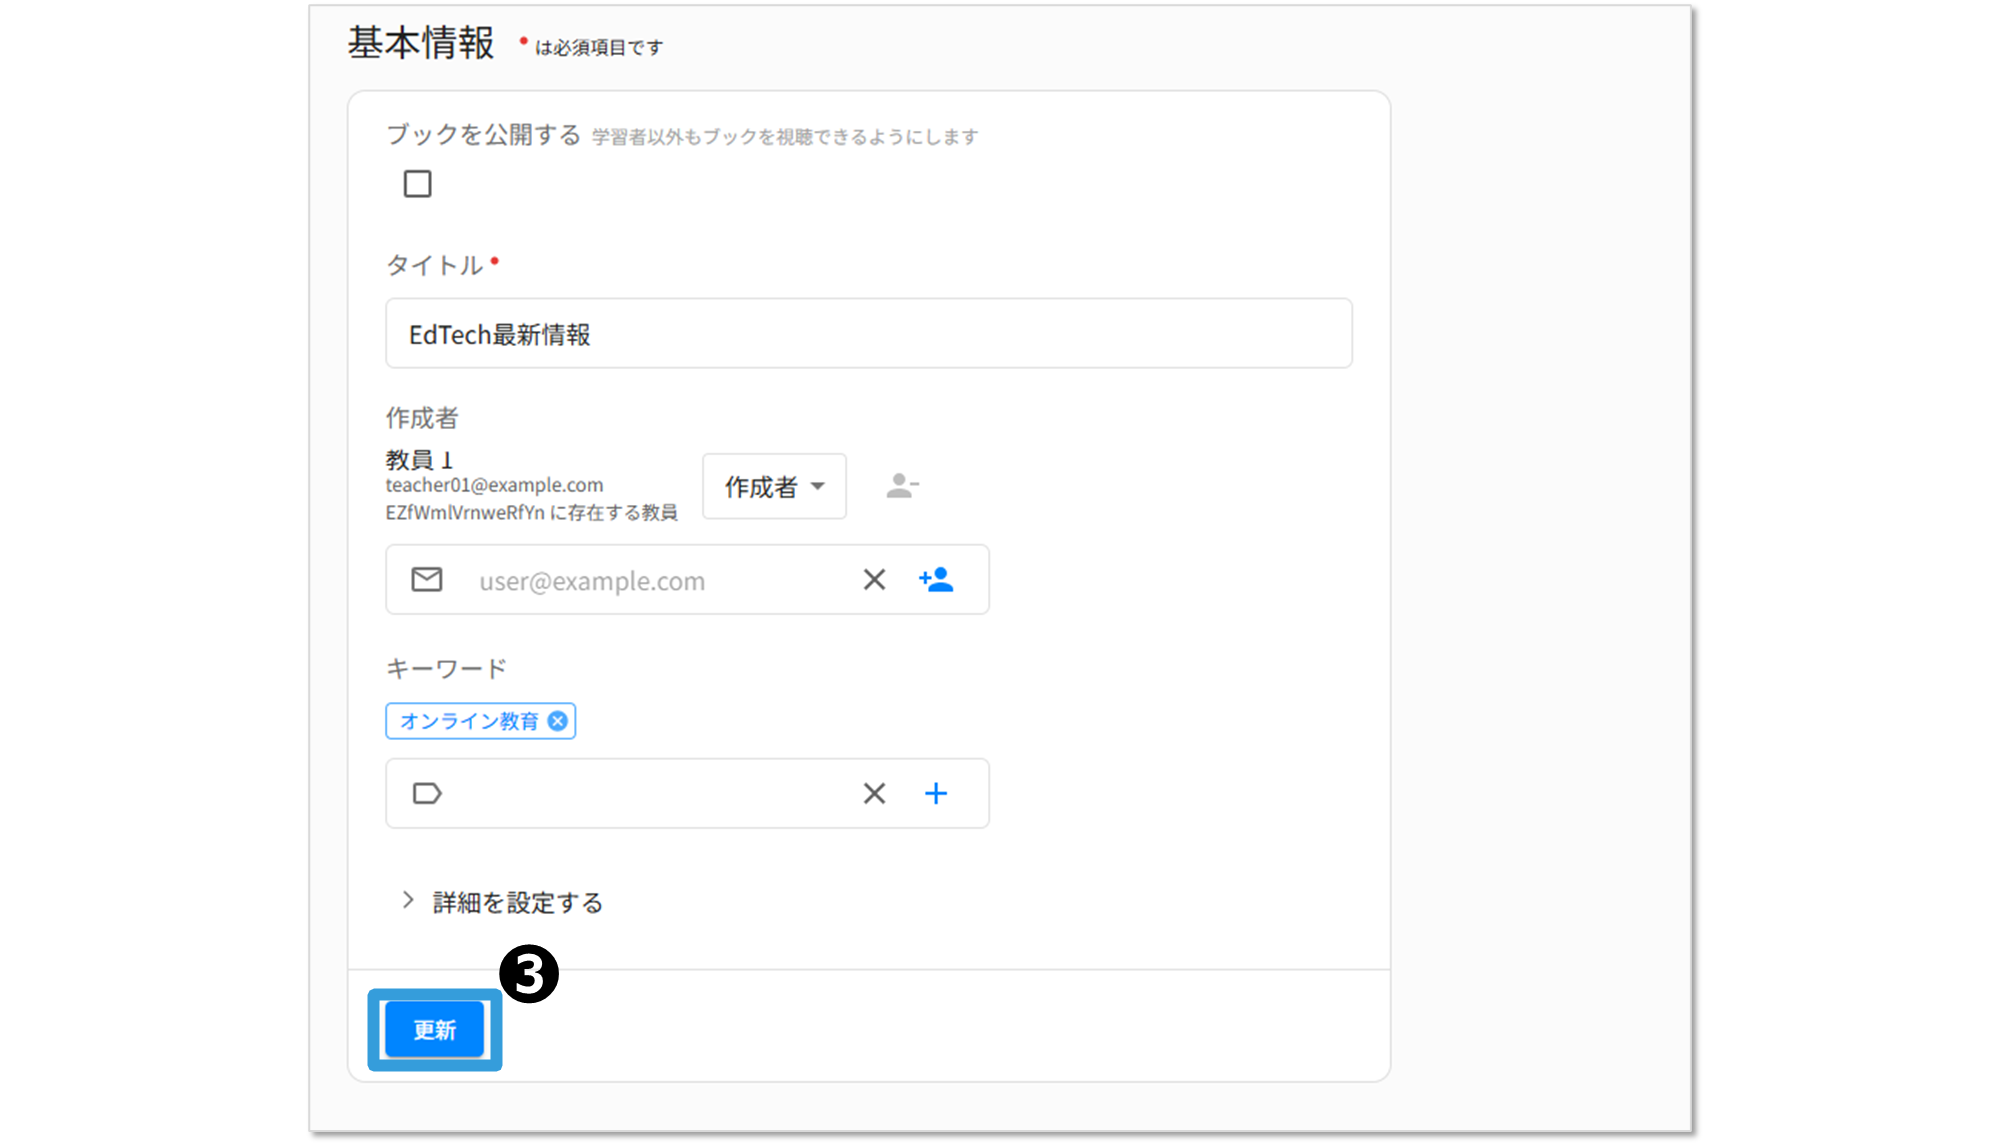The width and height of the screenshot is (2000, 1145).
Task: Click the オンライン教育 keyword tag
Action: (468, 721)
